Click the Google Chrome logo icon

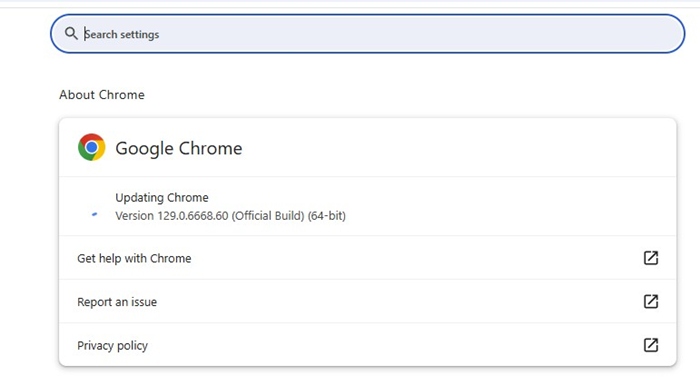(92, 147)
